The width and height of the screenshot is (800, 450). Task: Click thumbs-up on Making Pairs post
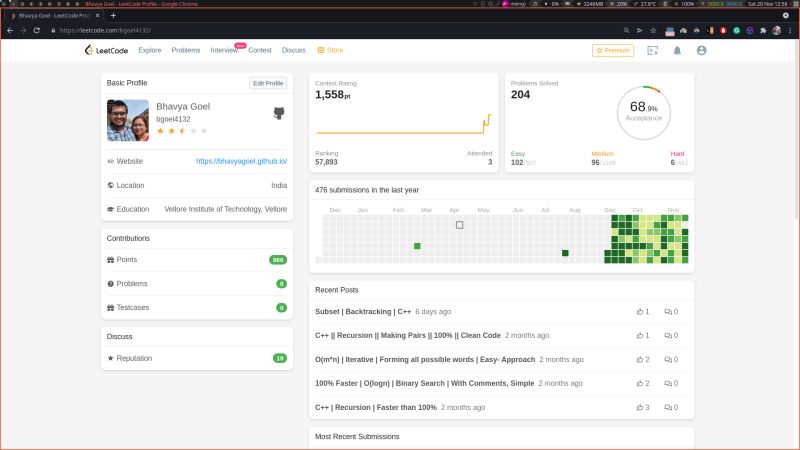tap(640, 335)
